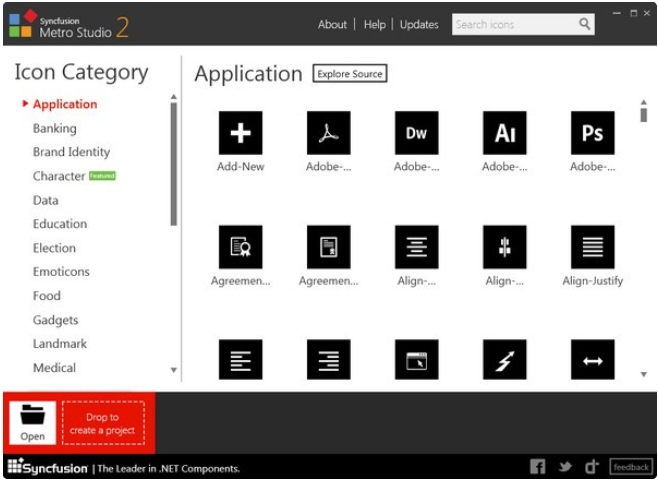The image size is (658, 481).
Task: Click the Syncfusion logo in footer
Action: (x=47, y=466)
